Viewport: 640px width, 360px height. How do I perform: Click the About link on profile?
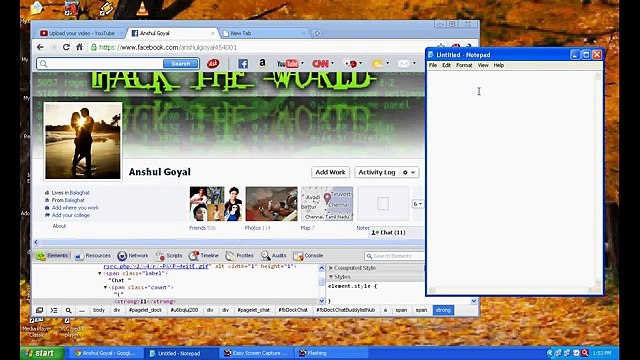[59, 226]
